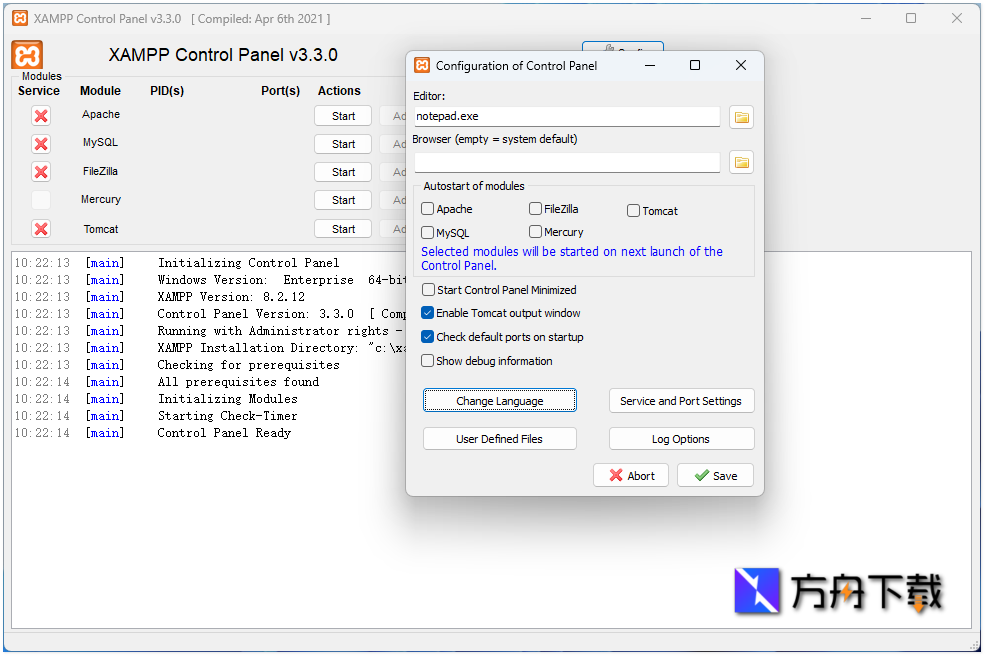
Task: Uncheck Enable Tomcat output window
Action: click(x=428, y=313)
